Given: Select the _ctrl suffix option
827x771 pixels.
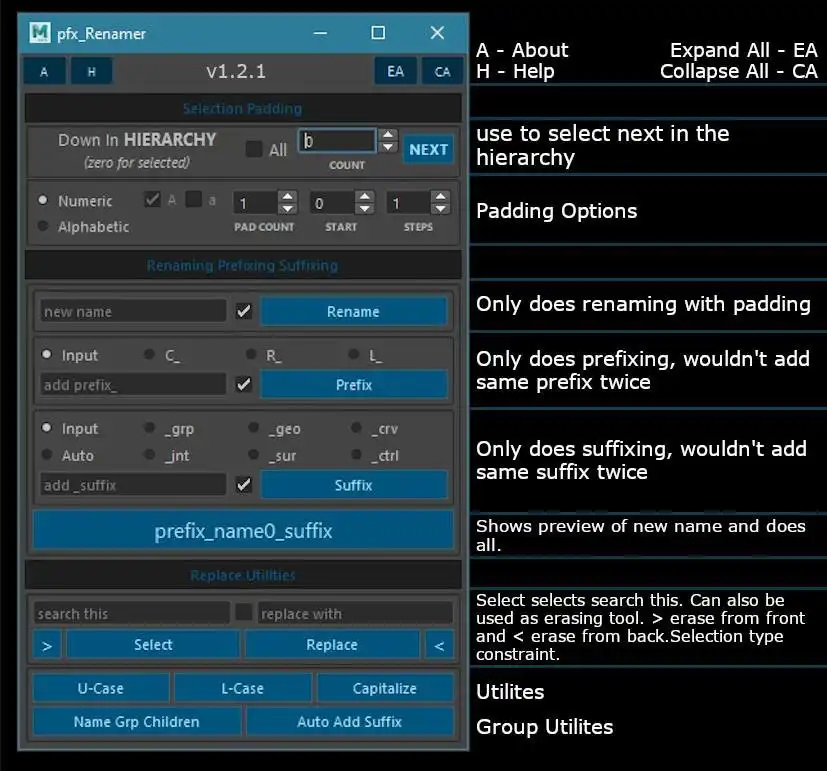Looking at the screenshot, I should (x=357, y=455).
